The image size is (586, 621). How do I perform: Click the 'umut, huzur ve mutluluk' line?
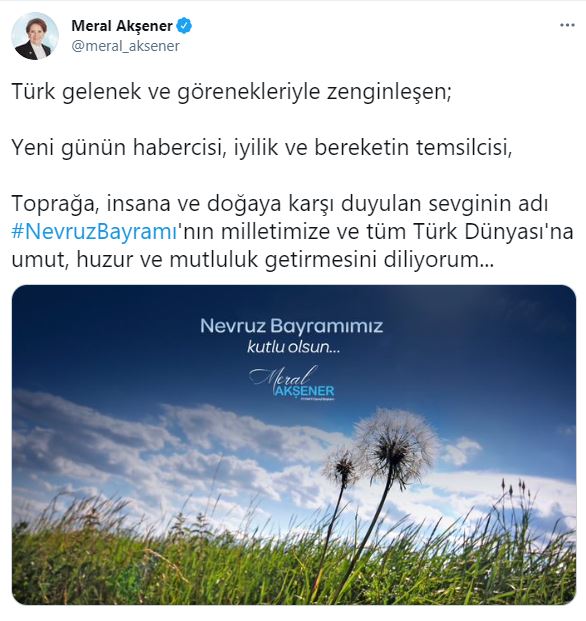pyautogui.click(x=253, y=260)
